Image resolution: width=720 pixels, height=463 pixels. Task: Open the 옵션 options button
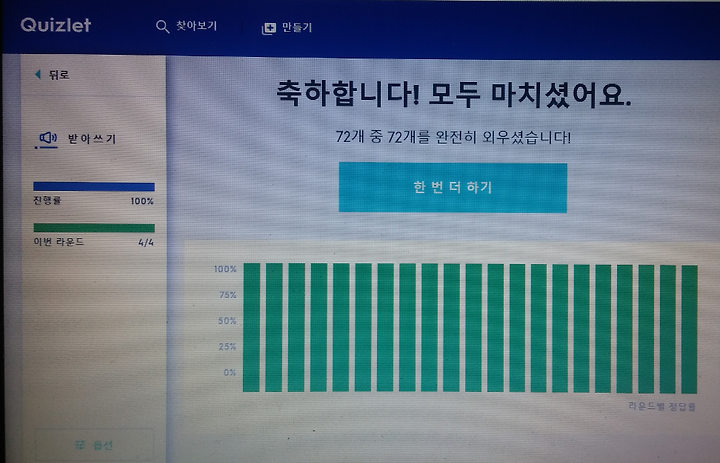(94, 445)
